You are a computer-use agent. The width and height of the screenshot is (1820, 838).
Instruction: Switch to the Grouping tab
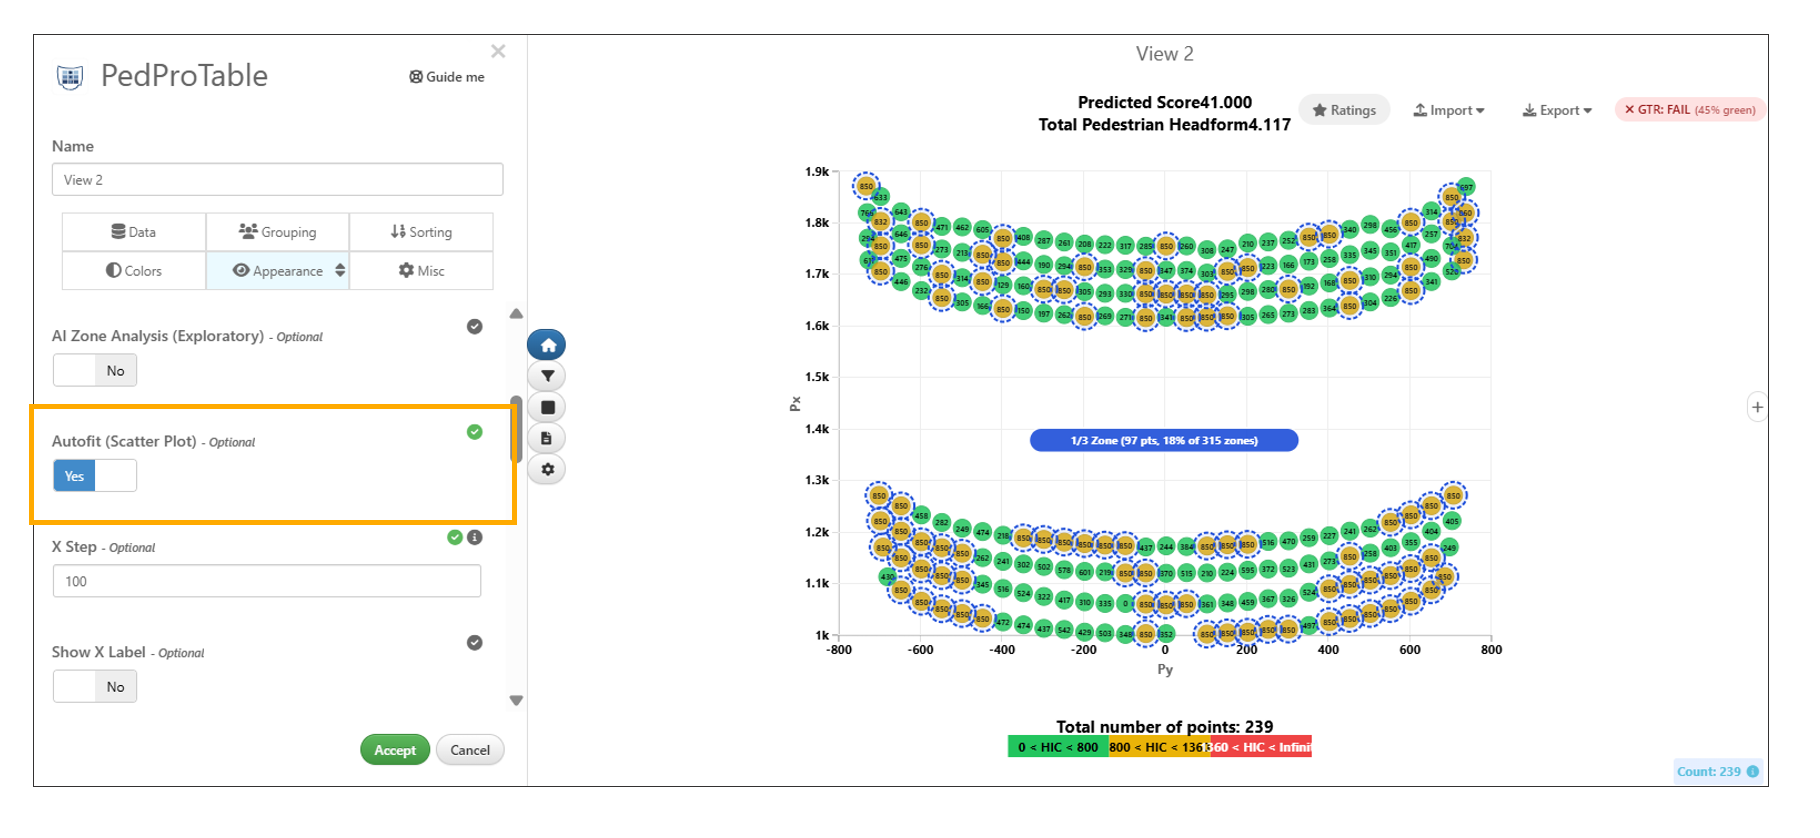[x=277, y=232]
